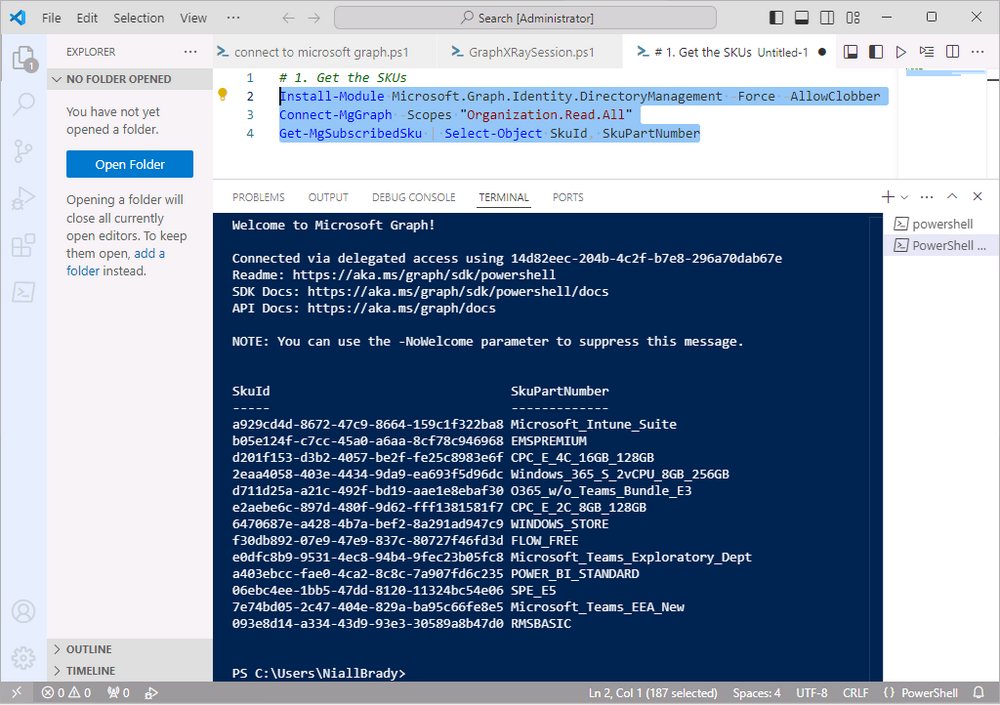
Task: Open new terminal profile dropdown arrow
Action: point(904,197)
